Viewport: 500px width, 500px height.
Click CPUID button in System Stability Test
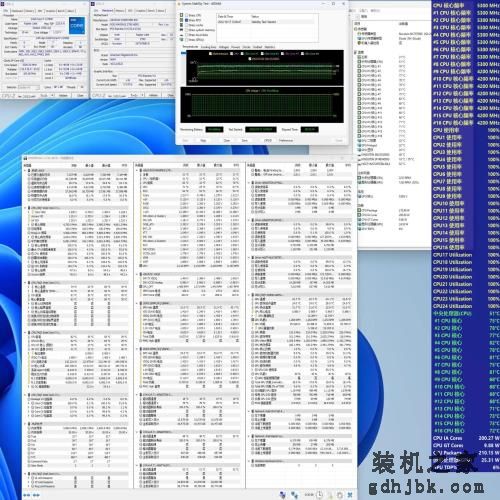268,140
